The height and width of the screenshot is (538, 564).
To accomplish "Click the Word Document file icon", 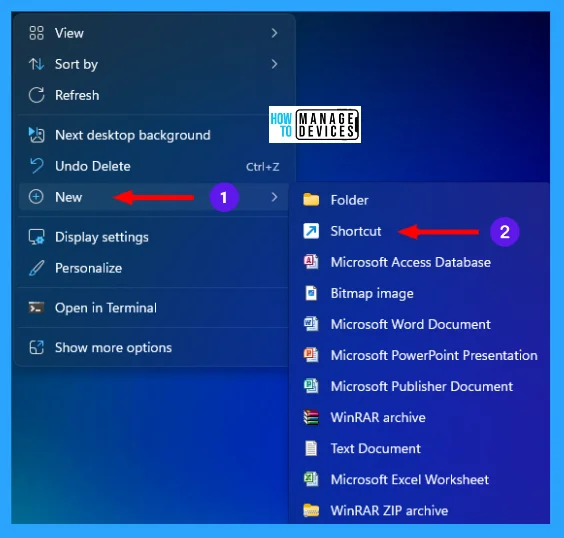I will [311, 324].
